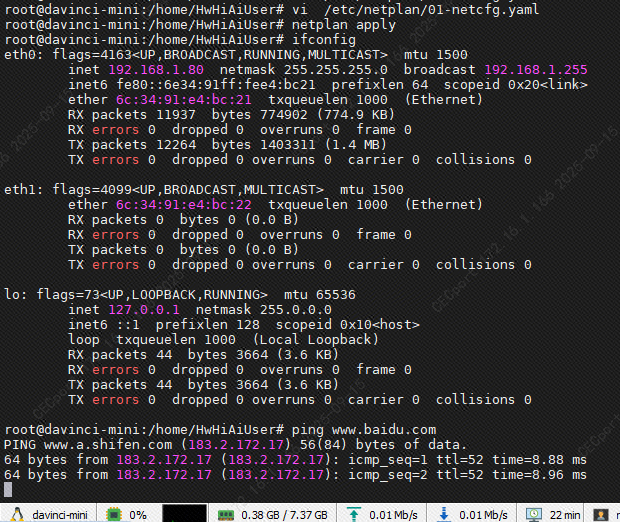Click the teal upload arrow icon
This screenshot has height=522, width=620.
(x=354, y=514)
